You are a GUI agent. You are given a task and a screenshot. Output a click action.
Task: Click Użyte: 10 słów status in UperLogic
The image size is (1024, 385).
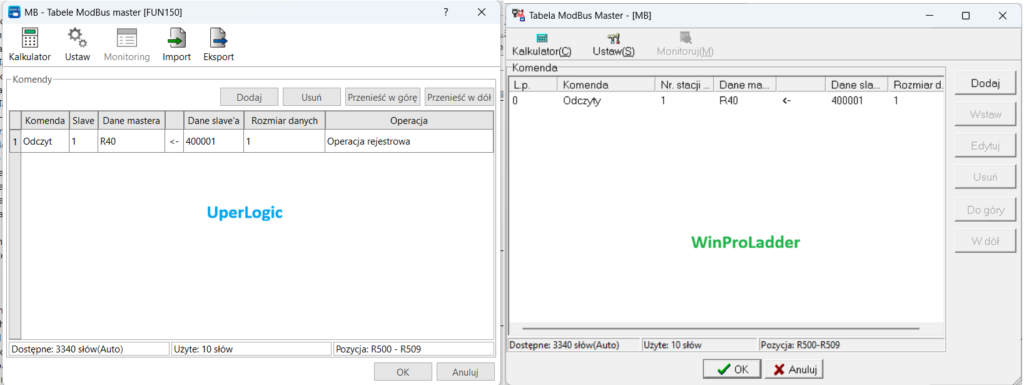(251, 349)
